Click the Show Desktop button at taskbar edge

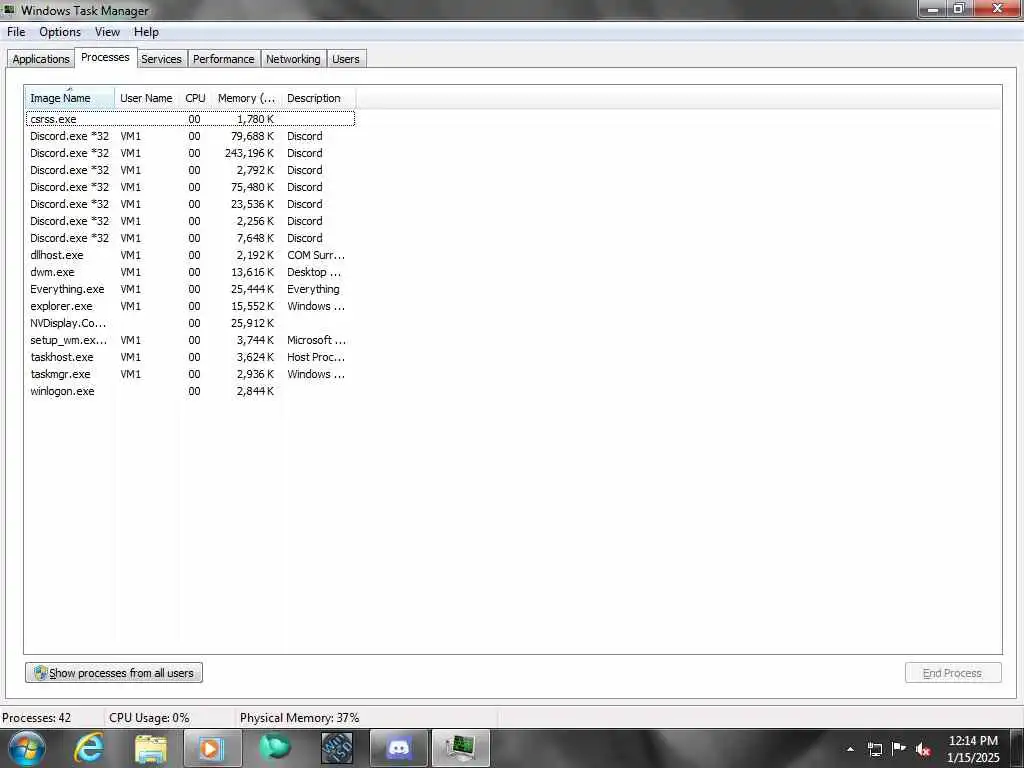click(1017, 748)
